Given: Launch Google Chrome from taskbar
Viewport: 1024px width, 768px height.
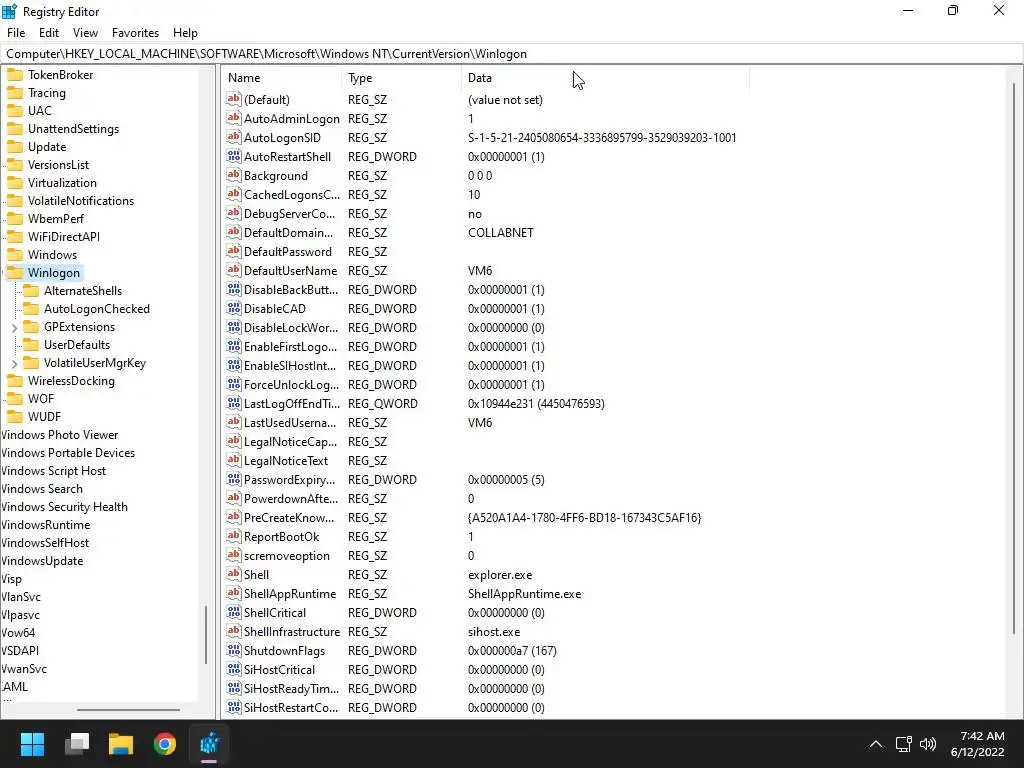Looking at the screenshot, I should point(165,744).
